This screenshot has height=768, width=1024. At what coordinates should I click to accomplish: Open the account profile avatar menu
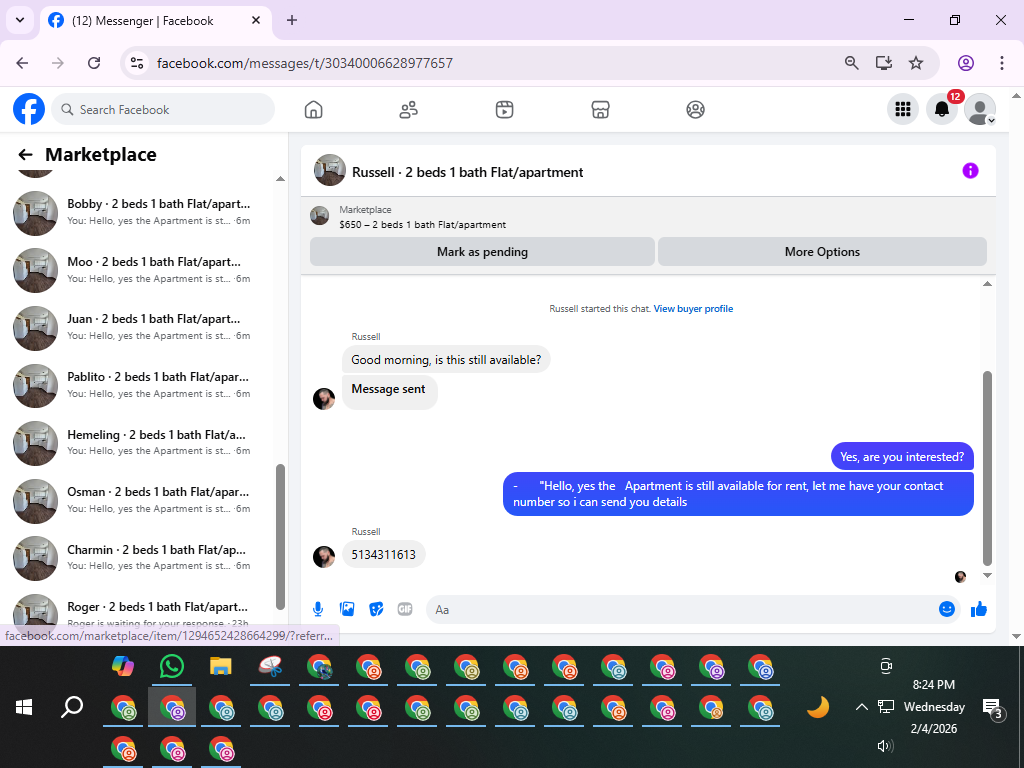[980, 109]
